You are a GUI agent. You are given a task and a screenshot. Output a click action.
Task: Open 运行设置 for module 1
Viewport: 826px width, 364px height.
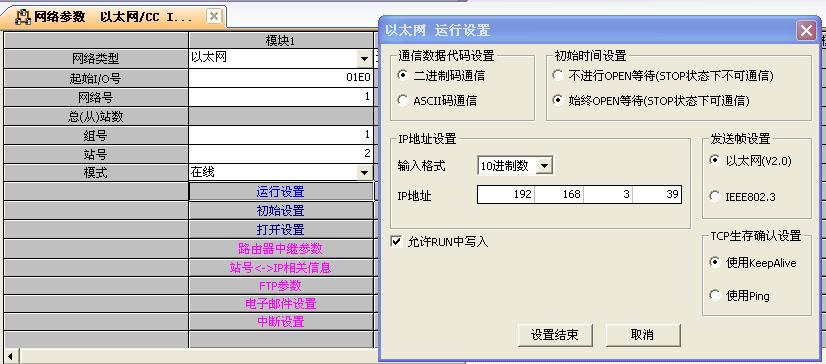(280, 192)
